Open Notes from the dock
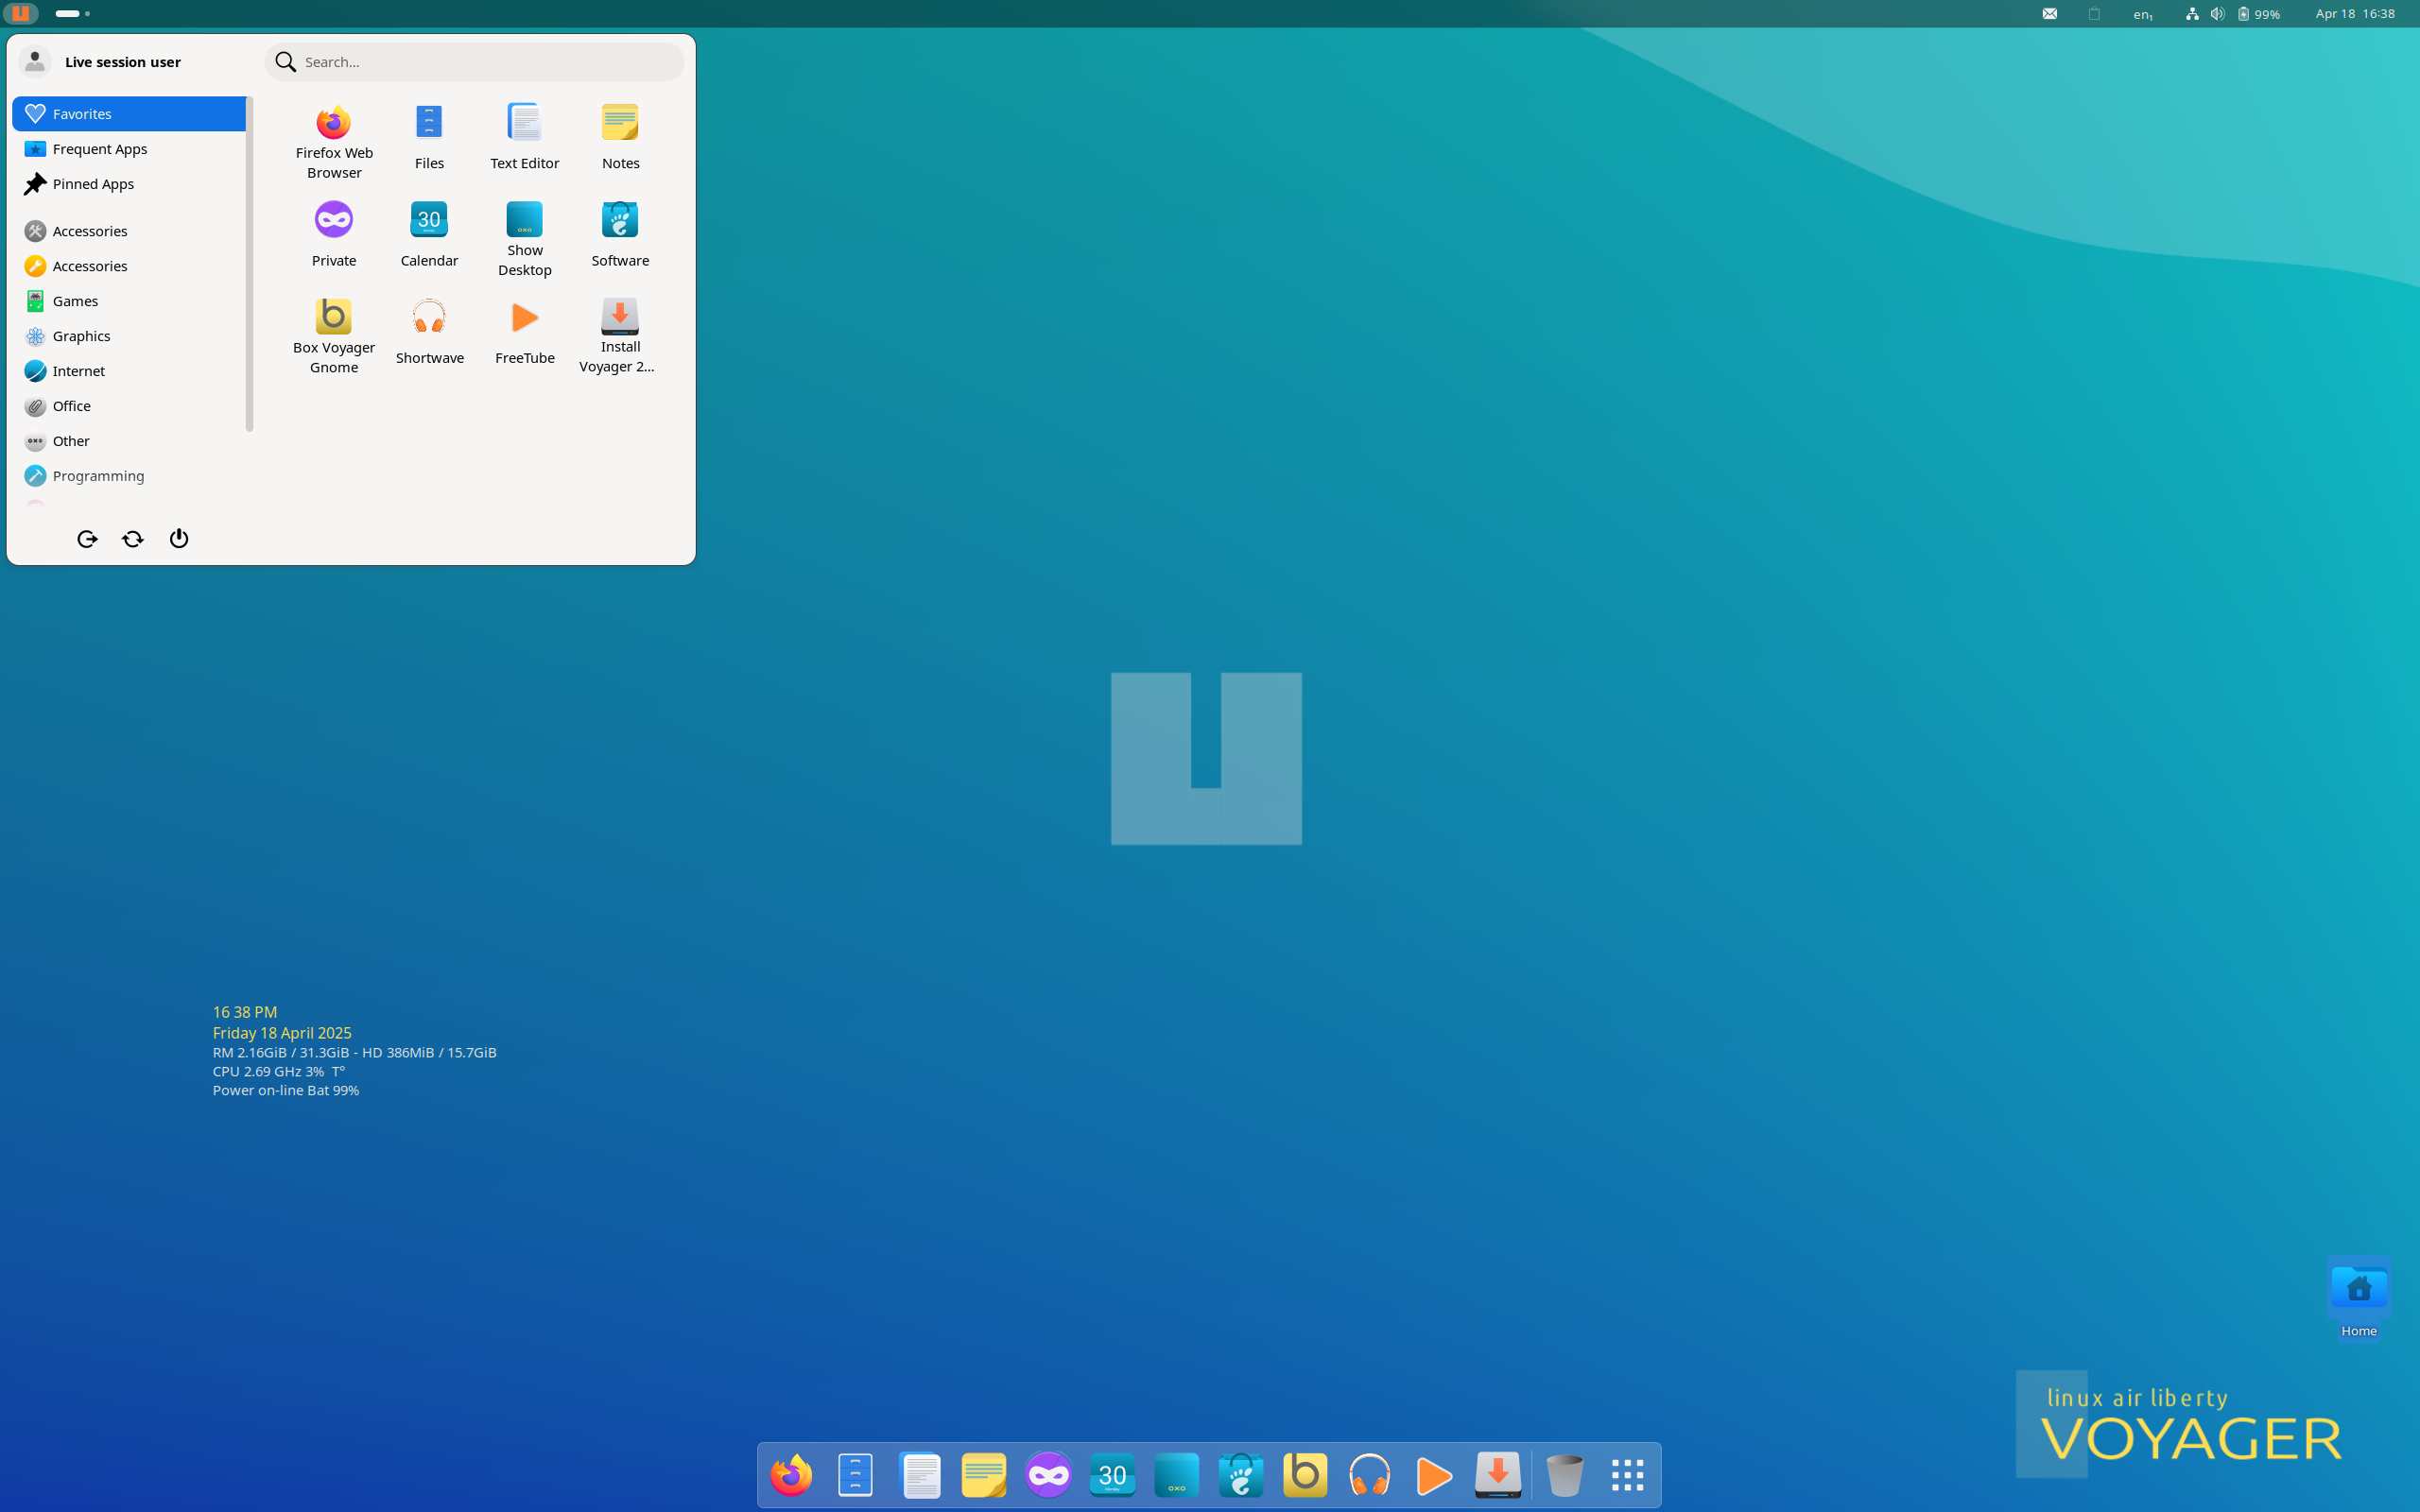 coord(984,1475)
